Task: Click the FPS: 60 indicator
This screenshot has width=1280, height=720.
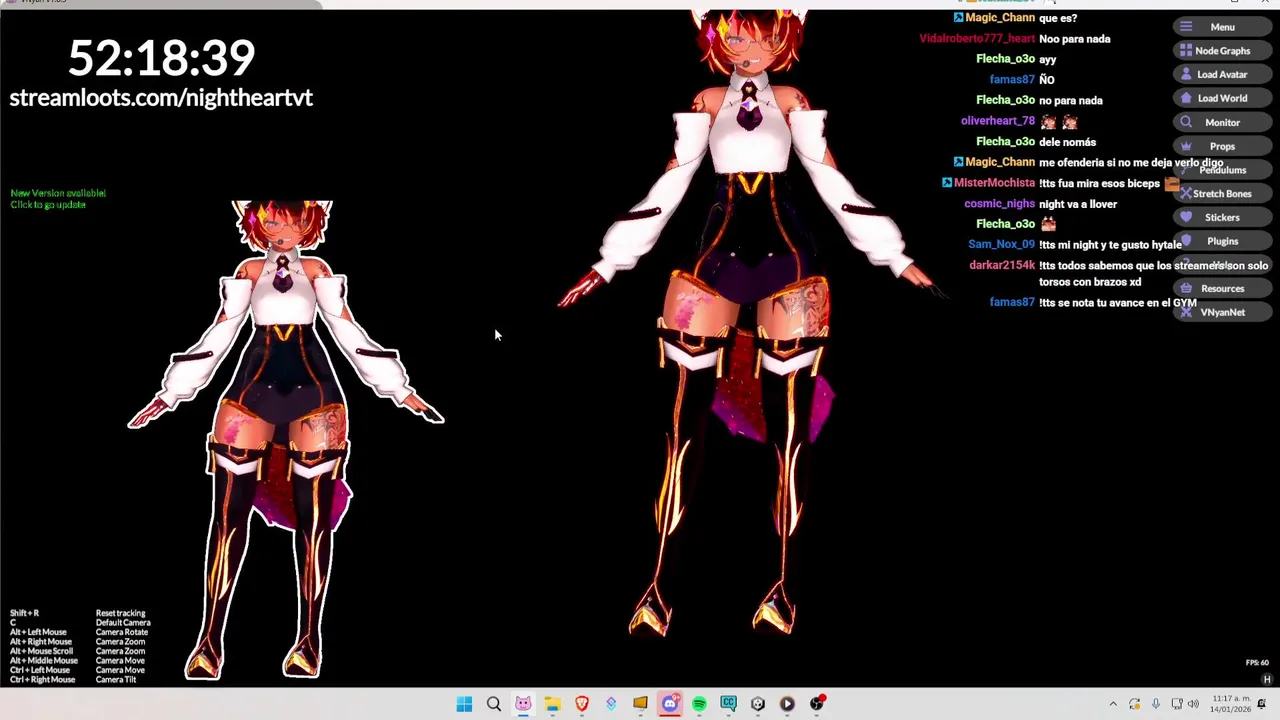Action: [1257, 663]
